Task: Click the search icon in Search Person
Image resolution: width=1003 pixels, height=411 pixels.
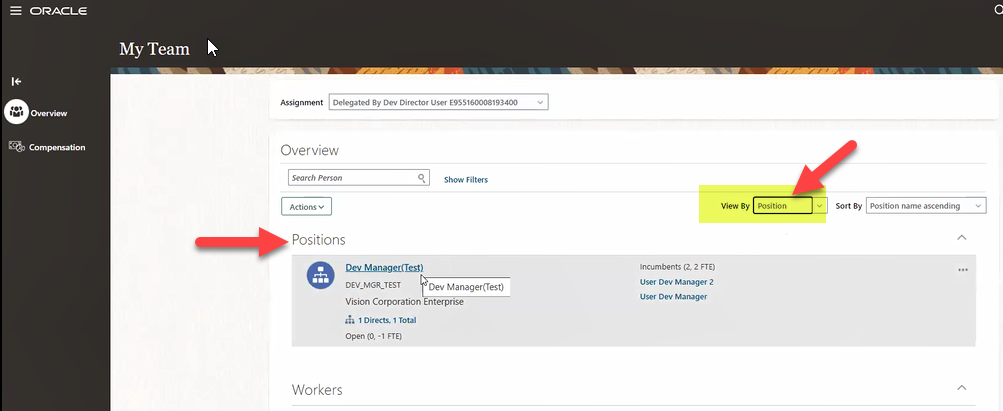Action: (x=422, y=178)
